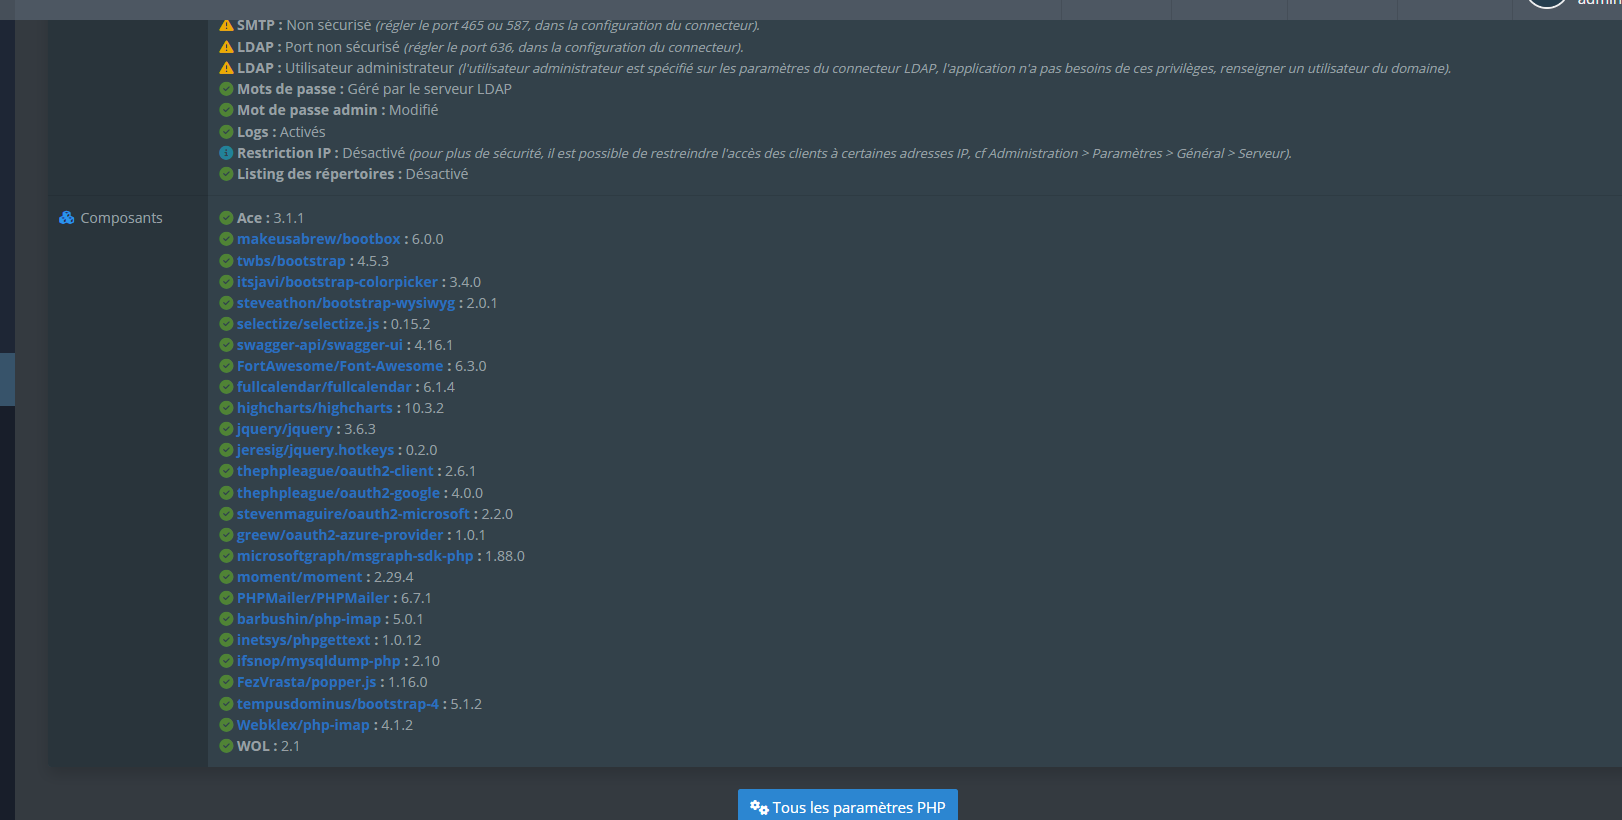Open the moment/moment link
The height and width of the screenshot is (820, 1622).
[299, 577]
